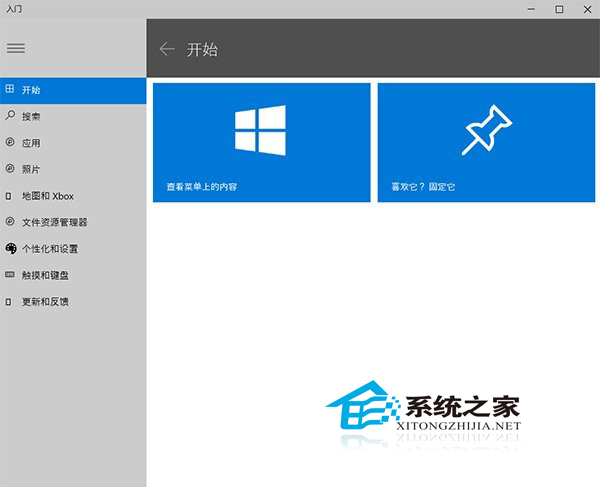Click the icon beside 文件资源管理器

pos(10,221)
